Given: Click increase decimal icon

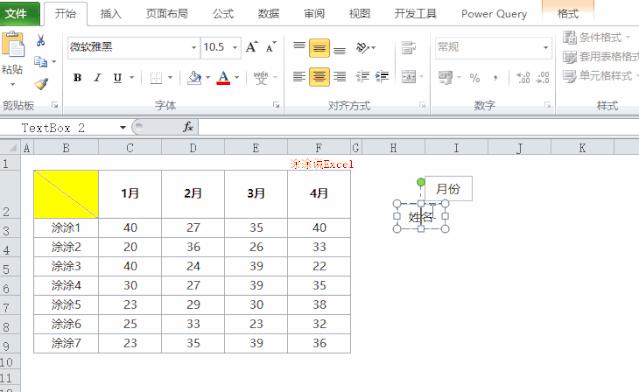Looking at the screenshot, I should [x=523, y=77].
